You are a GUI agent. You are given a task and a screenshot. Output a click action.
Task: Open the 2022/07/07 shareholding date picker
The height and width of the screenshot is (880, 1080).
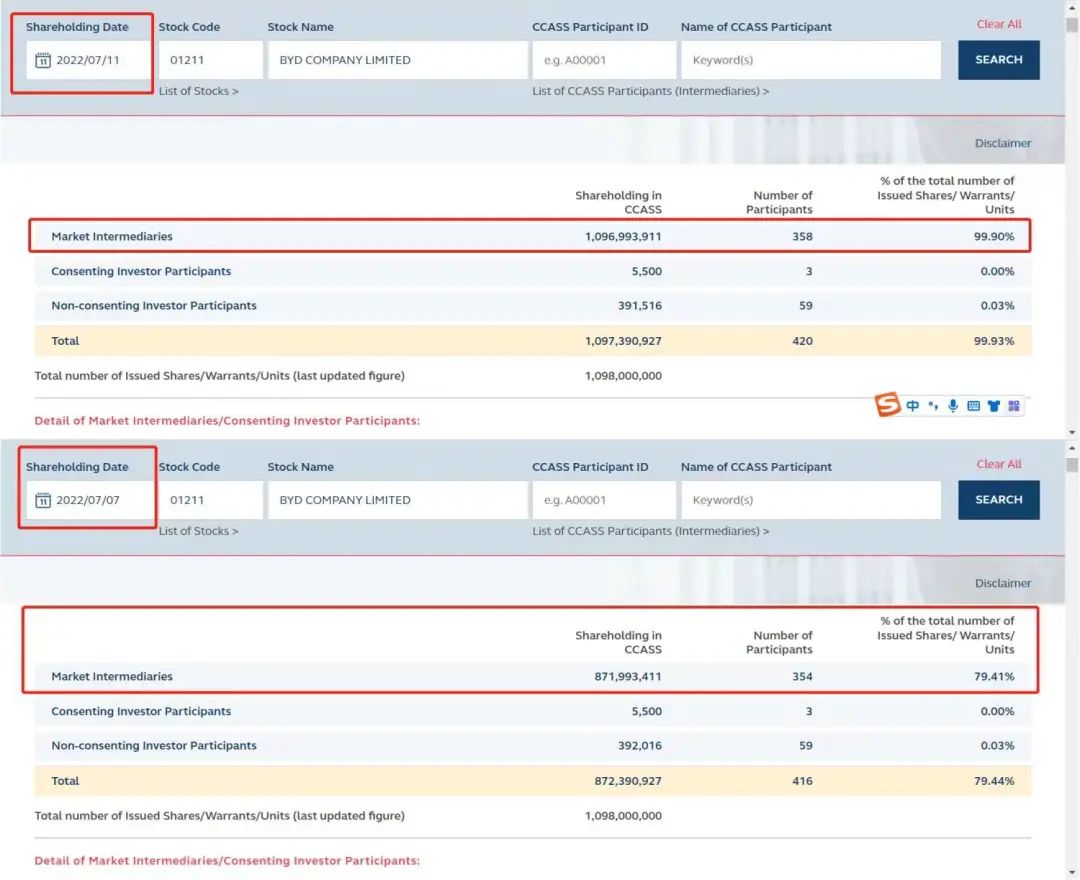(88, 500)
